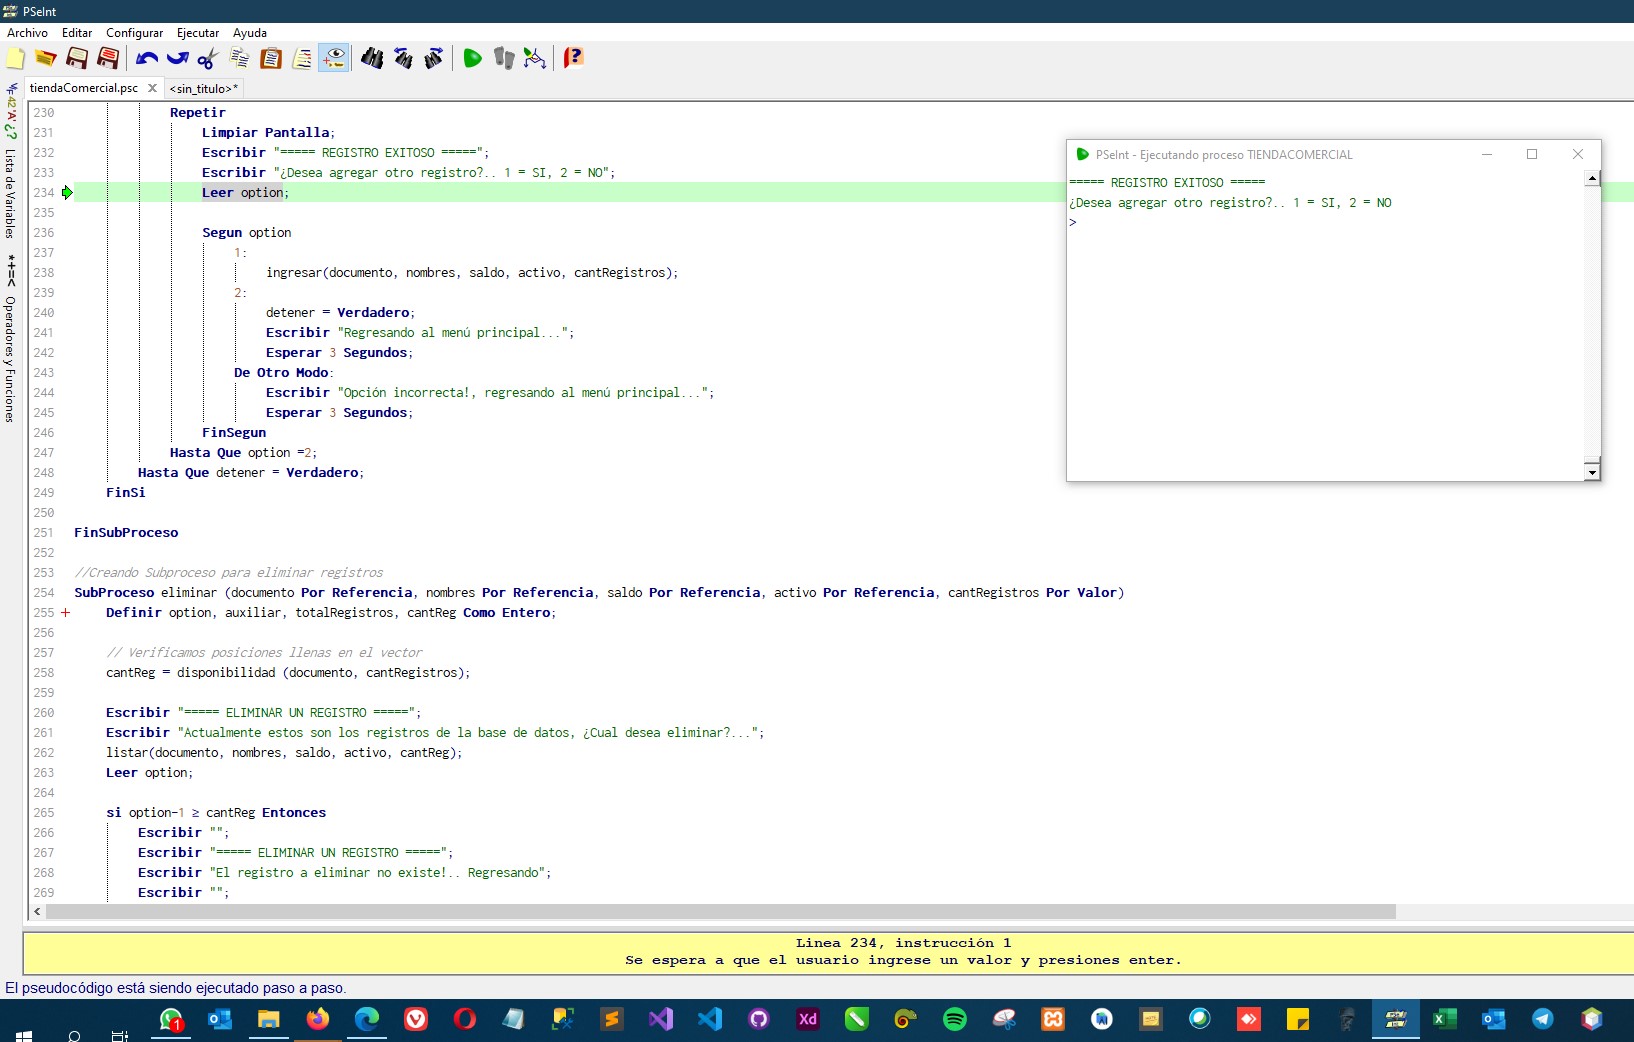The width and height of the screenshot is (1634, 1042).
Task: Undo the last edit
Action: pos(147,58)
